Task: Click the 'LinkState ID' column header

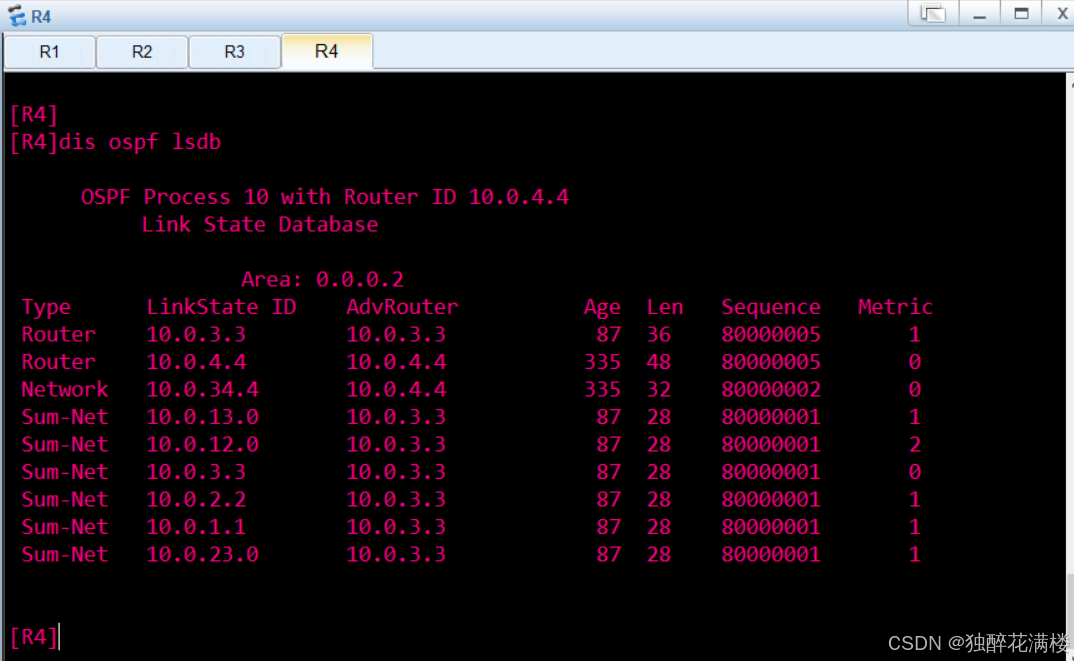Action: (221, 307)
